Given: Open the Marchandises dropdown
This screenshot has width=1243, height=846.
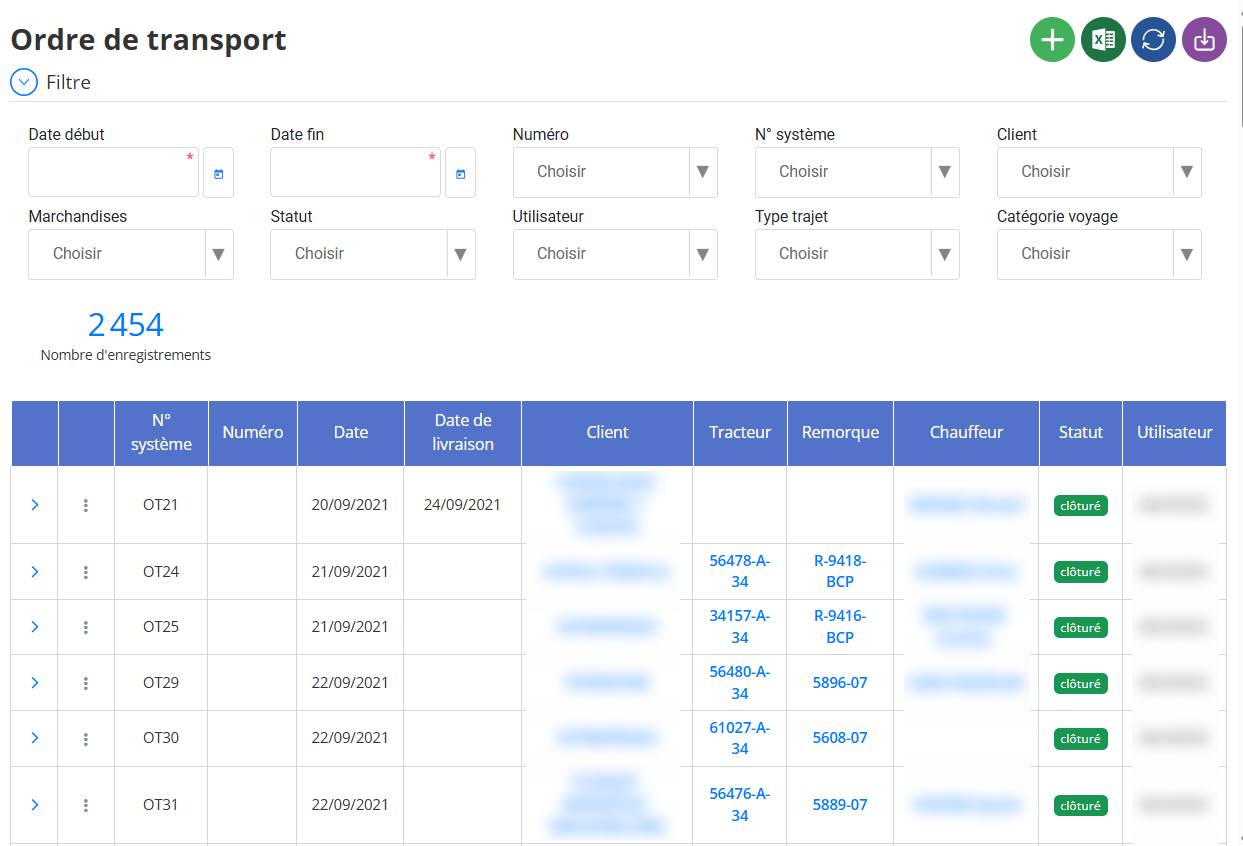Looking at the screenshot, I should (x=131, y=254).
